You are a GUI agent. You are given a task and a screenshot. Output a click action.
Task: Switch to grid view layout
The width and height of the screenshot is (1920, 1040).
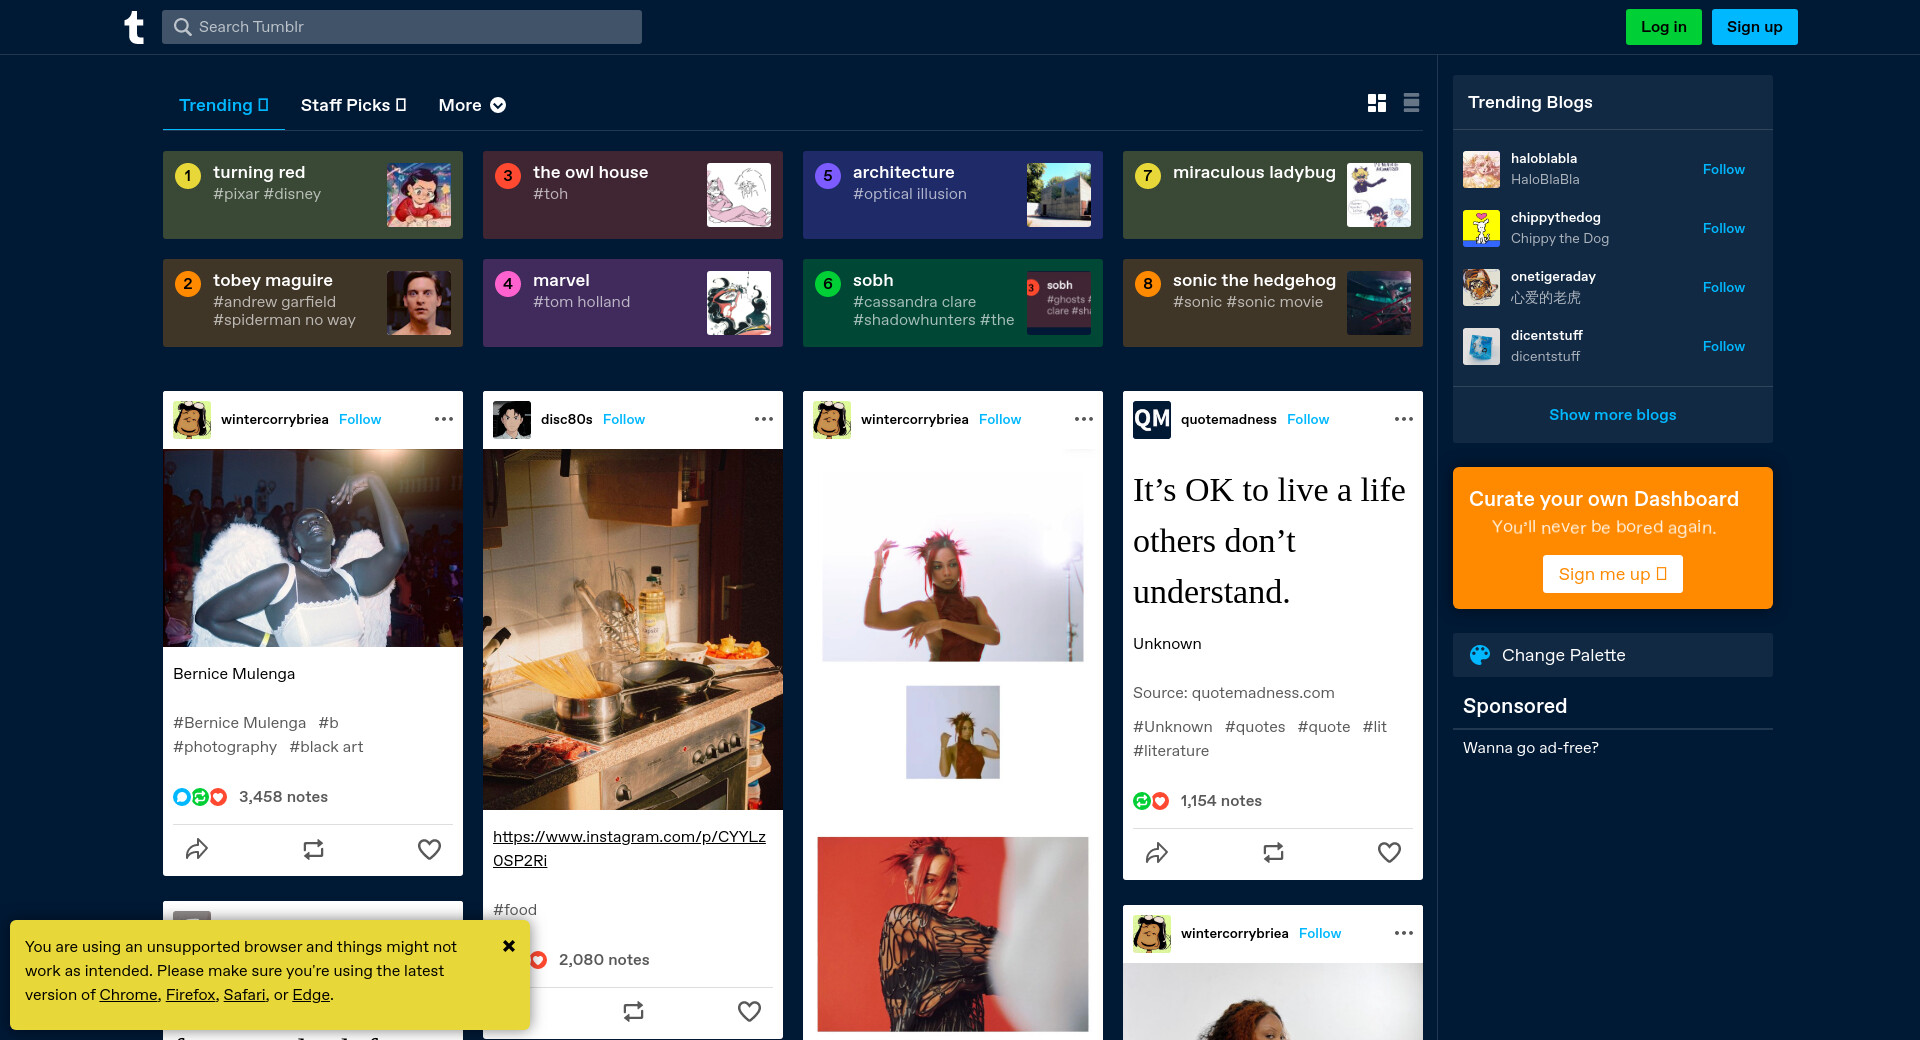click(1376, 103)
